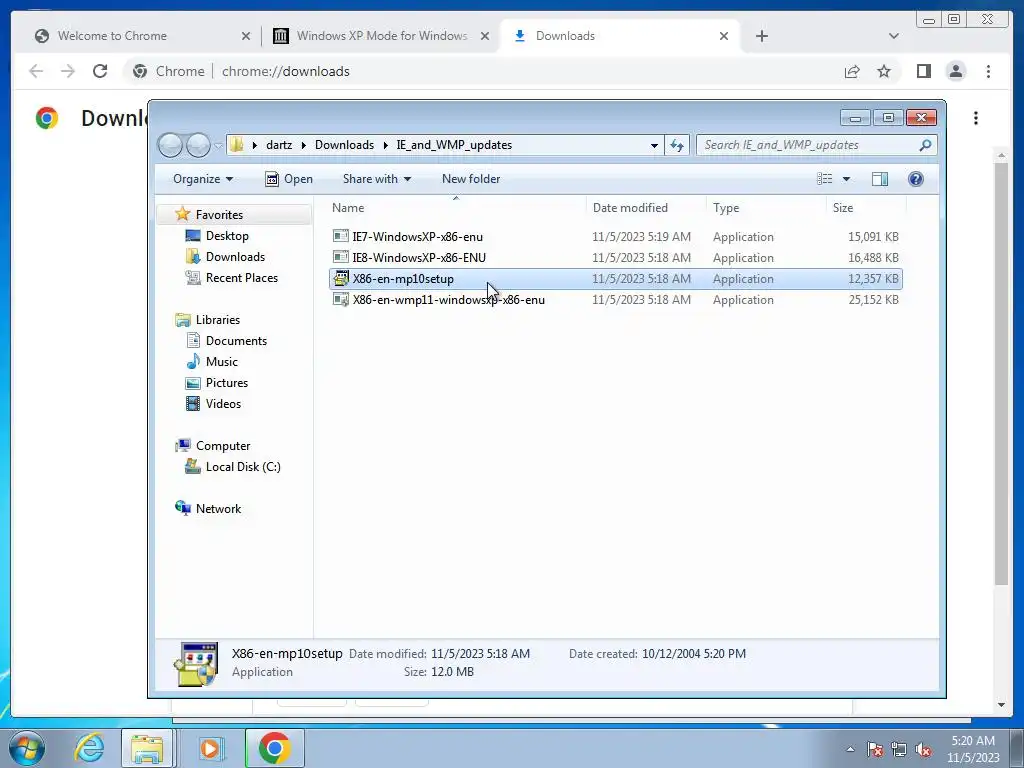1024x768 pixels.
Task: Open Downloads in the navigation pane
Action: click(x=235, y=257)
